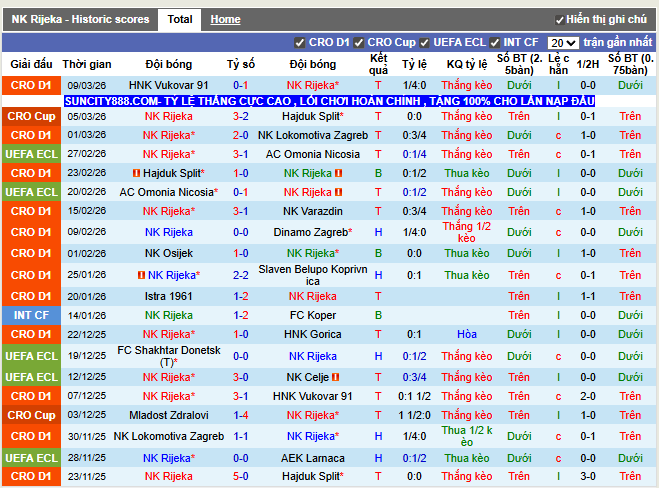Open Hajduk Split team on 05/03/26 row
The image size is (659, 488).
(x=313, y=116)
